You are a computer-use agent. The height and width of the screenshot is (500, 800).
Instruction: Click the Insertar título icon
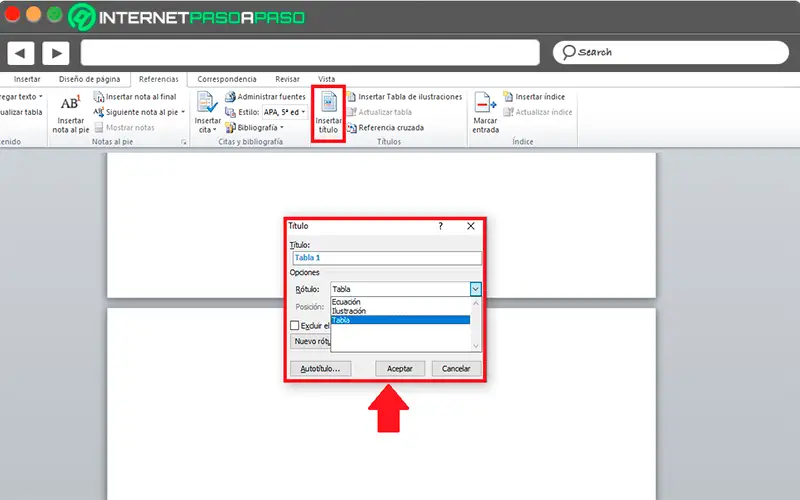tap(329, 102)
